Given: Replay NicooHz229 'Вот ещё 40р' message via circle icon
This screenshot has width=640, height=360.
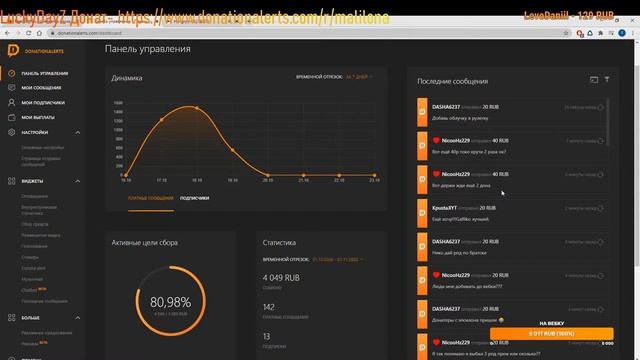Looking at the screenshot, I should [x=600, y=141].
